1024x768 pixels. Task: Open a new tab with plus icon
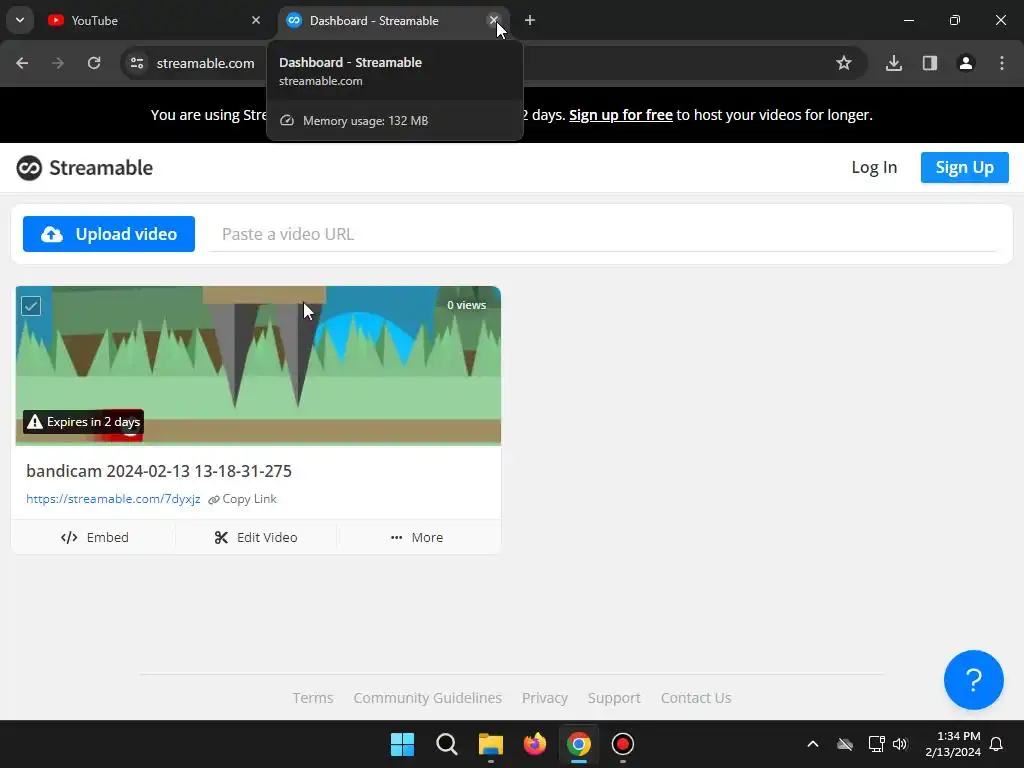(x=530, y=20)
